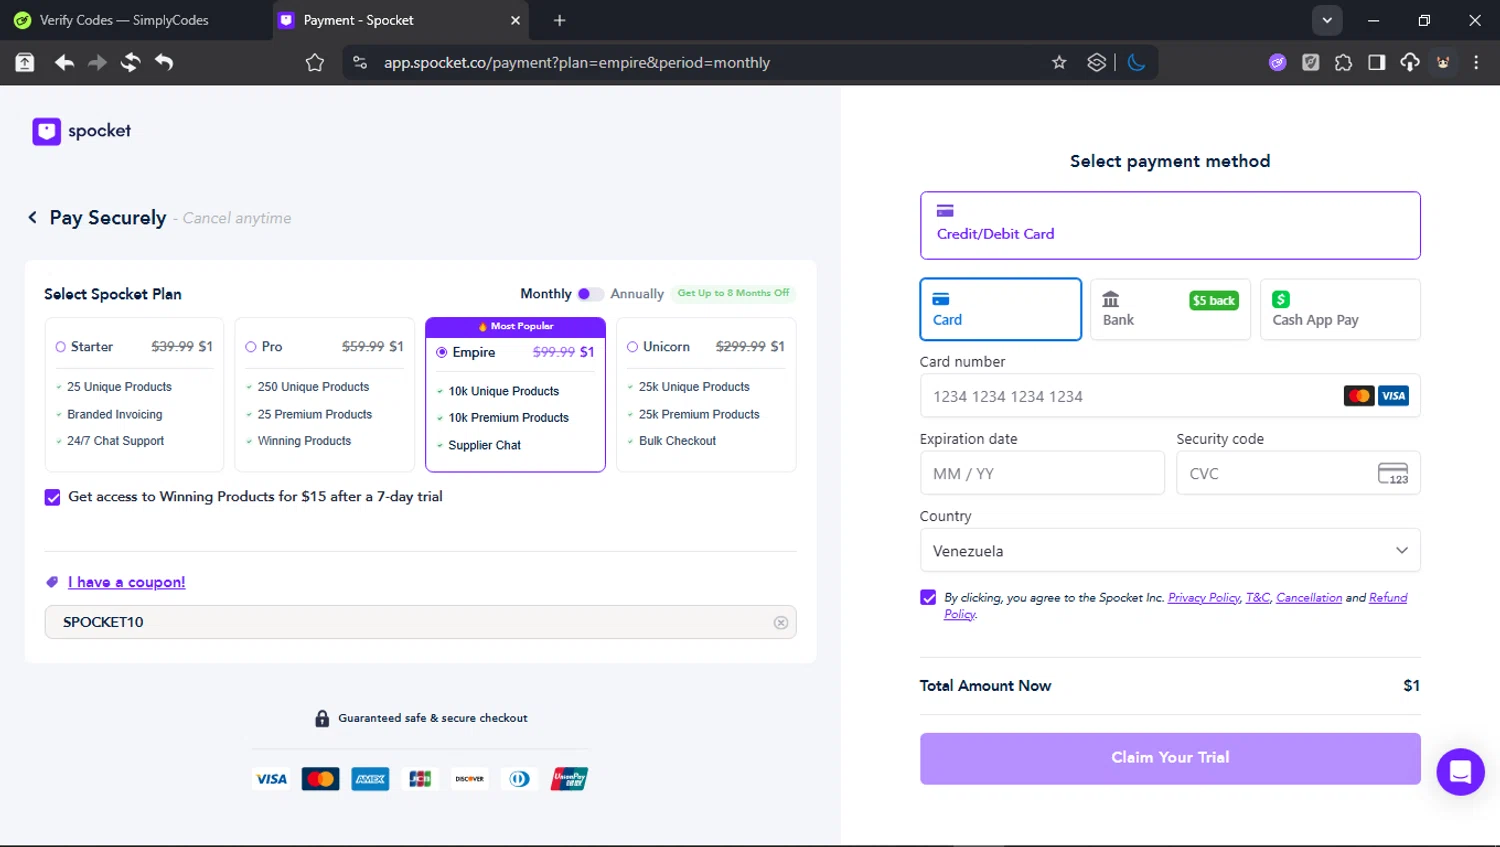
Task: Click the secure checkout lock icon
Action: point(322,718)
